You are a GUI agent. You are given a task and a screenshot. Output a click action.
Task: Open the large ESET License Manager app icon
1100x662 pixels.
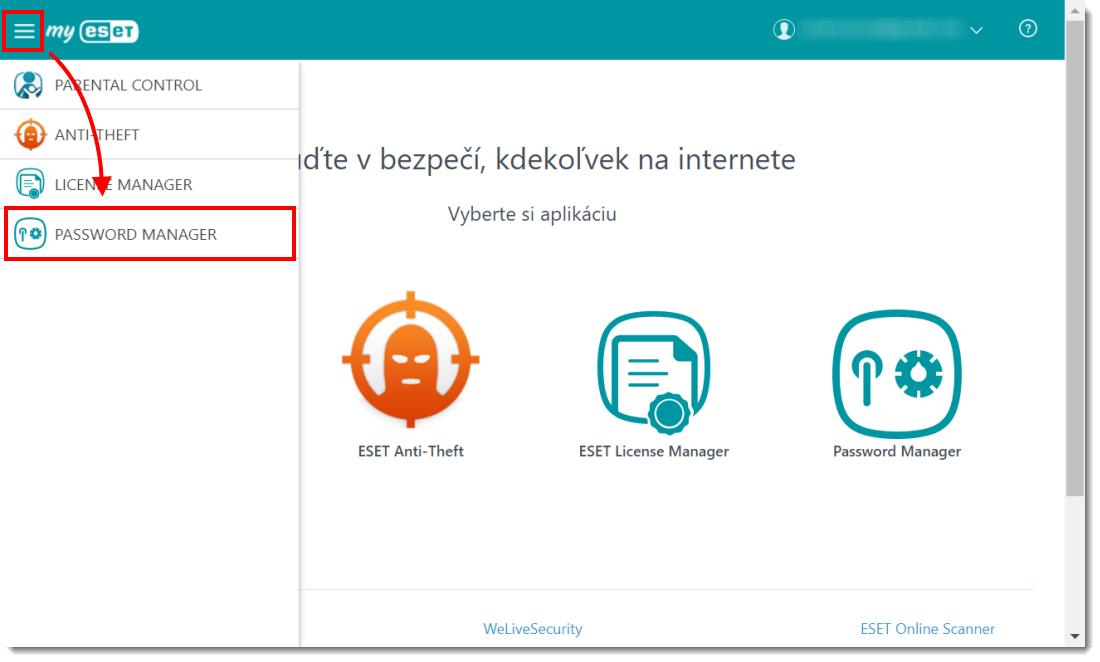[654, 371]
